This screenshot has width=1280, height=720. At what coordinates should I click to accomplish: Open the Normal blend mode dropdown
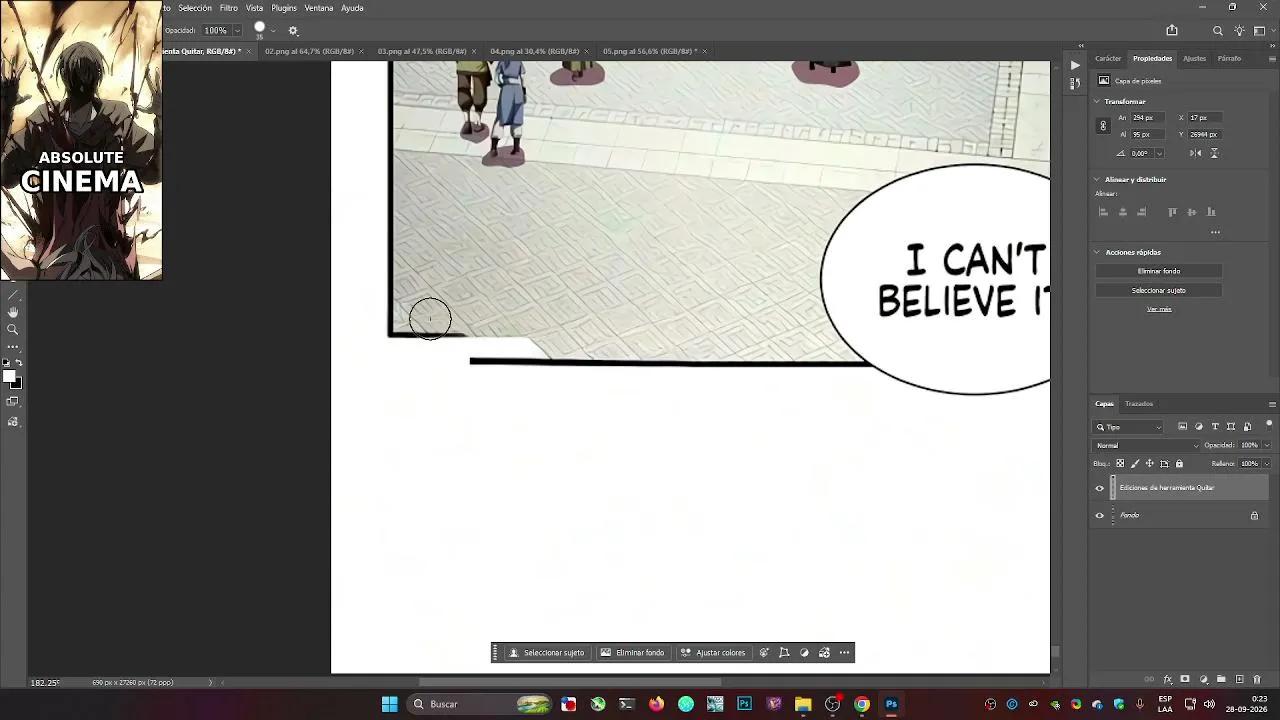1147,446
